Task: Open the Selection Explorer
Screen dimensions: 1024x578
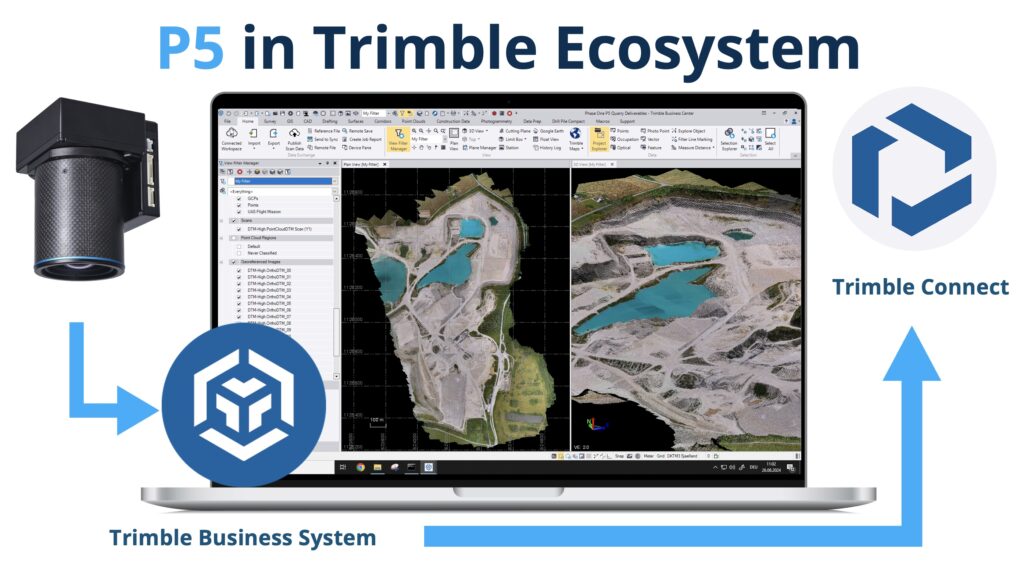Action: tap(729, 139)
